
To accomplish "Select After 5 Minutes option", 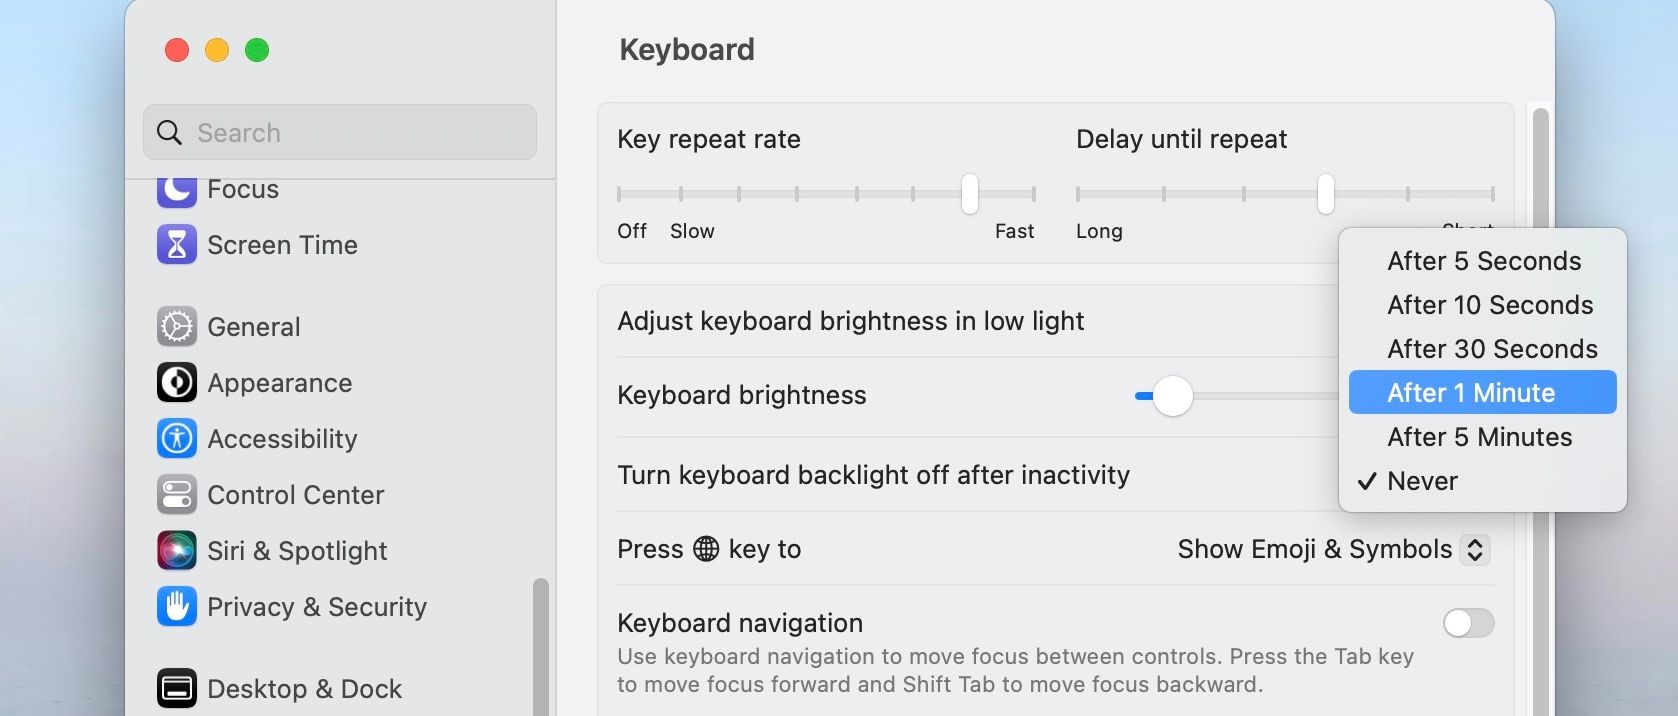I will (x=1479, y=437).
